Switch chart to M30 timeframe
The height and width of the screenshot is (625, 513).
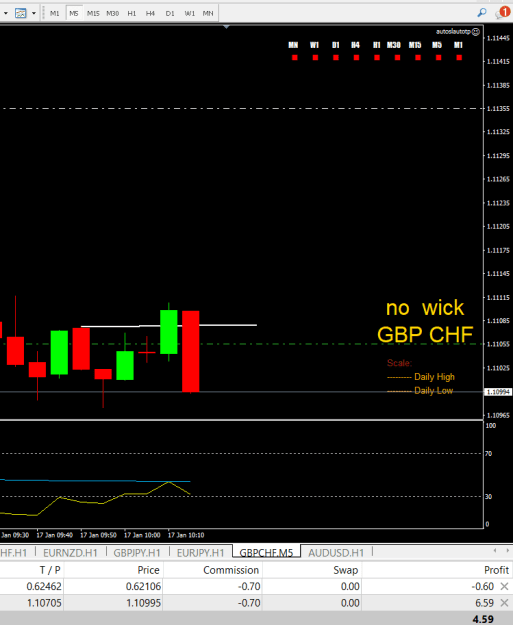(112, 13)
